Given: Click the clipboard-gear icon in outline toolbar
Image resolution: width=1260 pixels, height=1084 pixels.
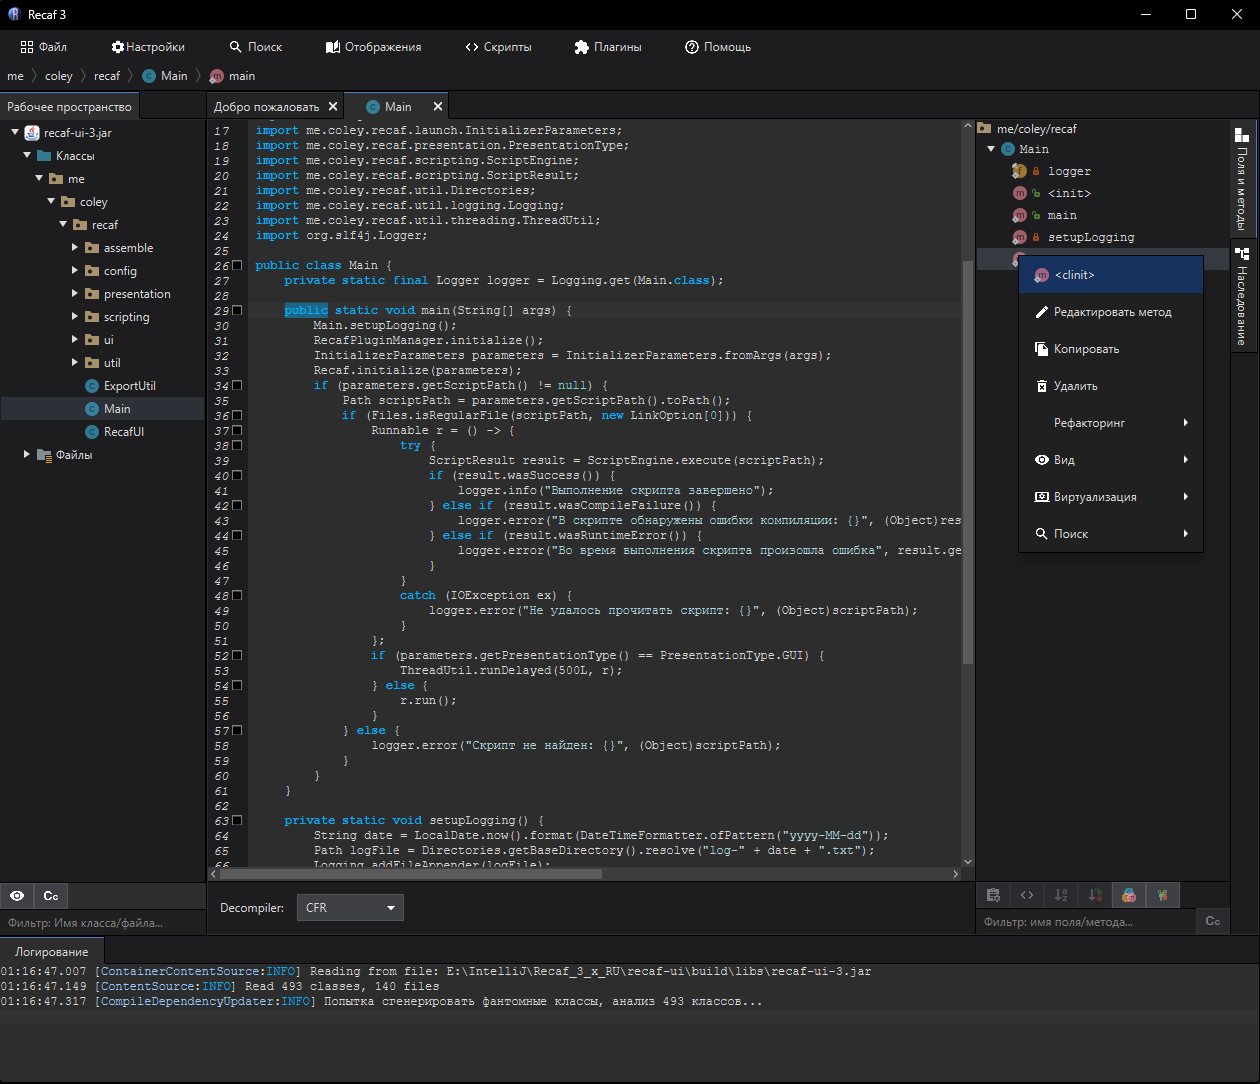Looking at the screenshot, I should tap(993, 895).
